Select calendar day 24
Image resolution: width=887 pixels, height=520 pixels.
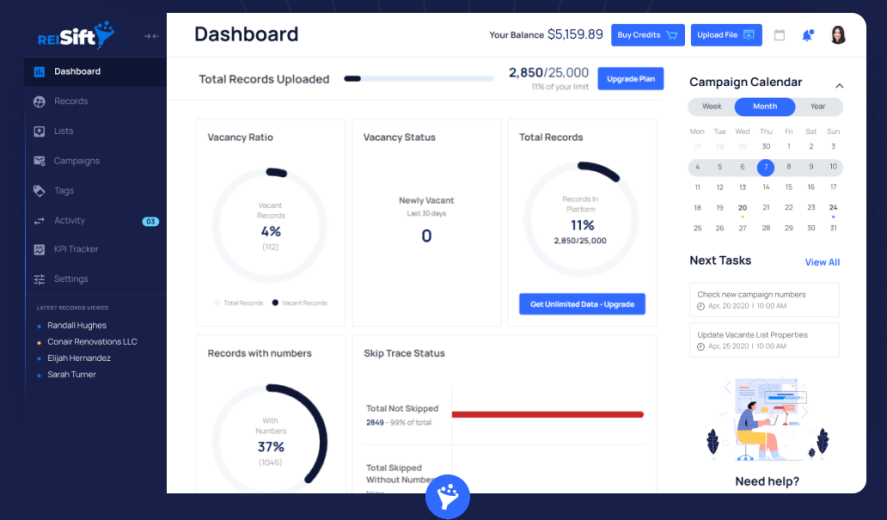(x=833, y=208)
